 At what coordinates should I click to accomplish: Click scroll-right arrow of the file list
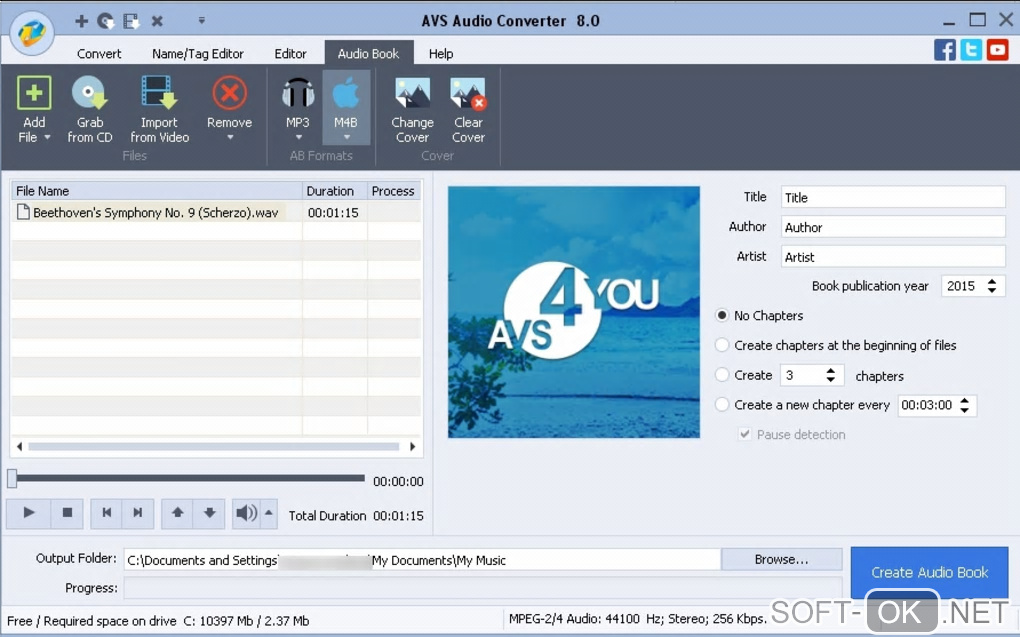point(412,446)
